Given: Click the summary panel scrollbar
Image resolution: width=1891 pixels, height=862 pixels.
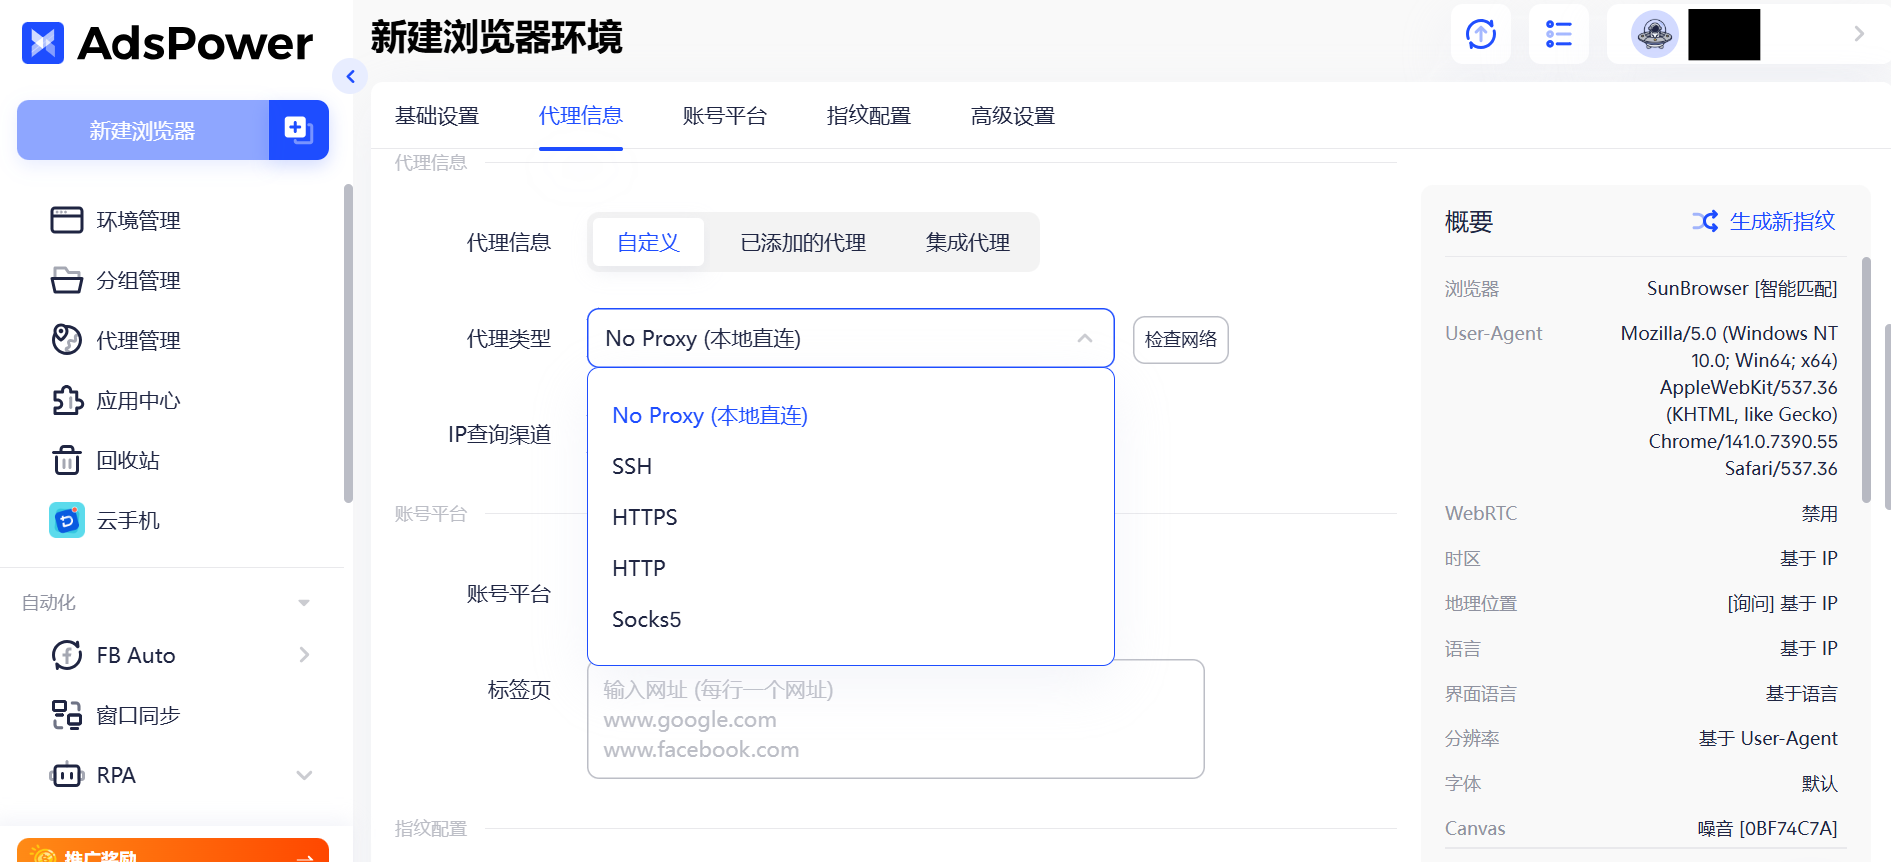Looking at the screenshot, I should pyautogui.click(x=1866, y=380).
